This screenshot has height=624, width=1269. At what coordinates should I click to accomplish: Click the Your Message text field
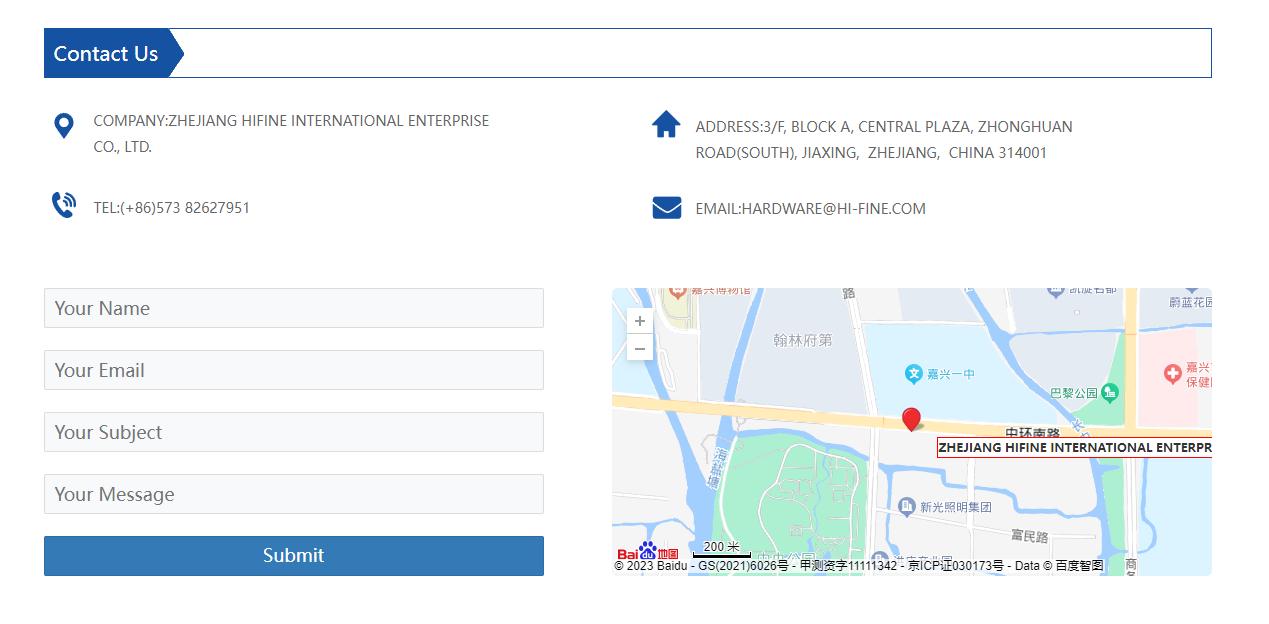[x=294, y=494]
